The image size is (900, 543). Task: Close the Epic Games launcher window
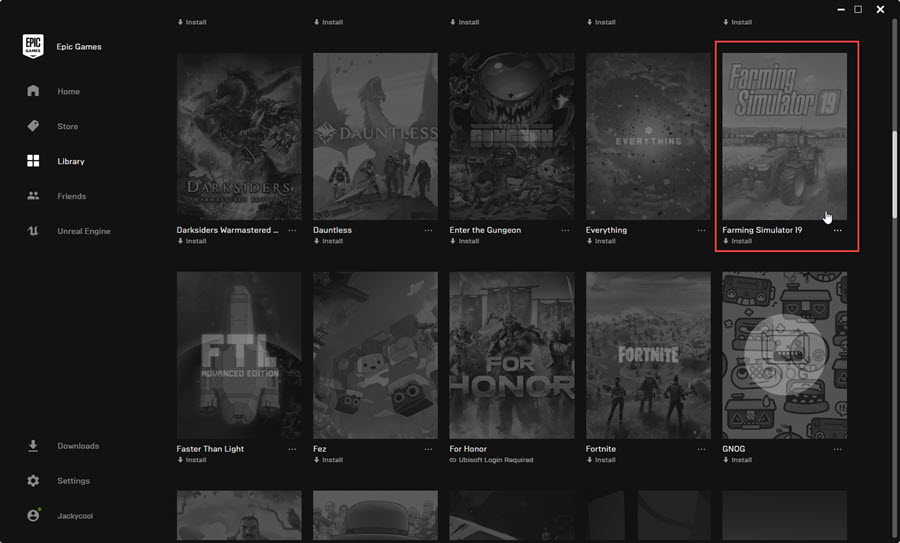point(880,9)
